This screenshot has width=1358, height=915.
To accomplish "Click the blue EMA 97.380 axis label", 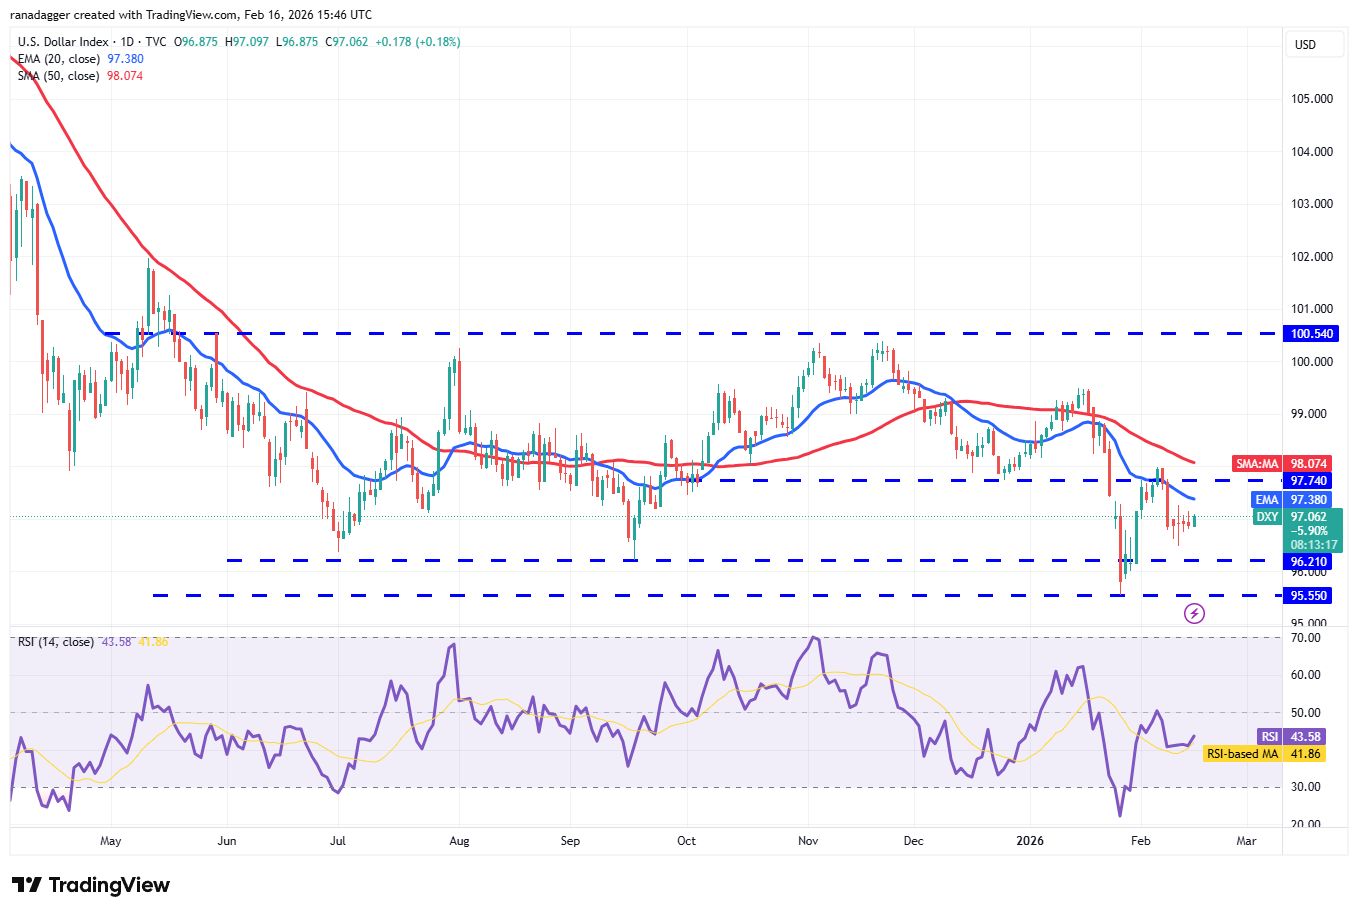I will [x=1294, y=499].
